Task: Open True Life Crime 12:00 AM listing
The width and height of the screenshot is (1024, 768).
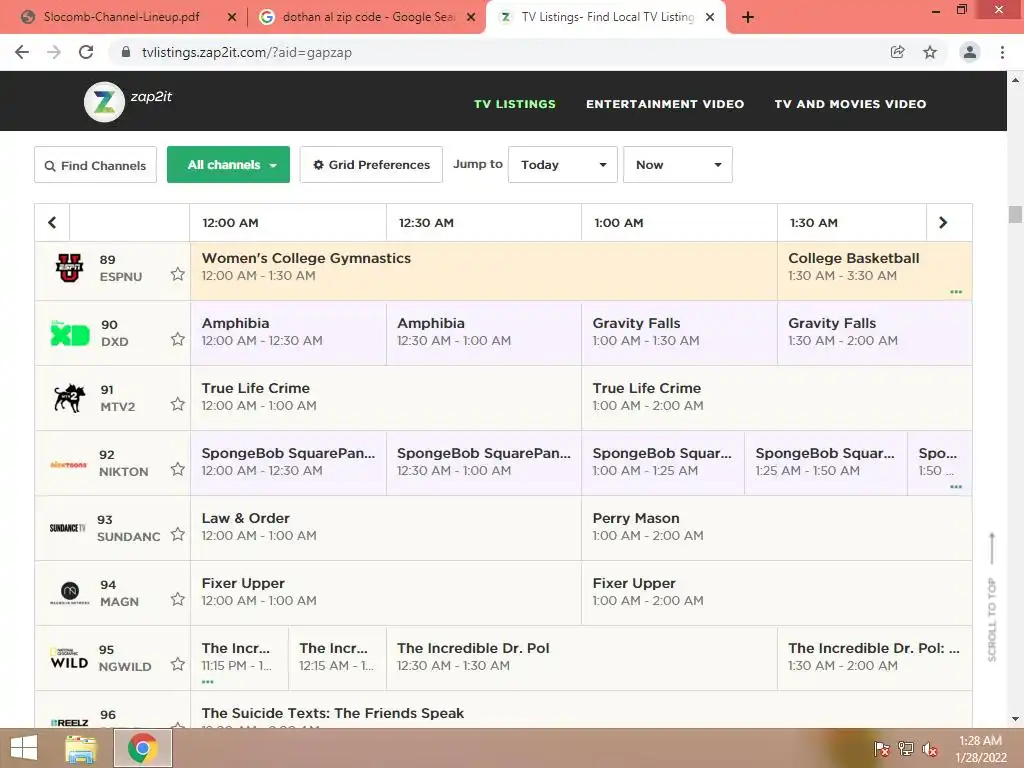Action: point(386,398)
